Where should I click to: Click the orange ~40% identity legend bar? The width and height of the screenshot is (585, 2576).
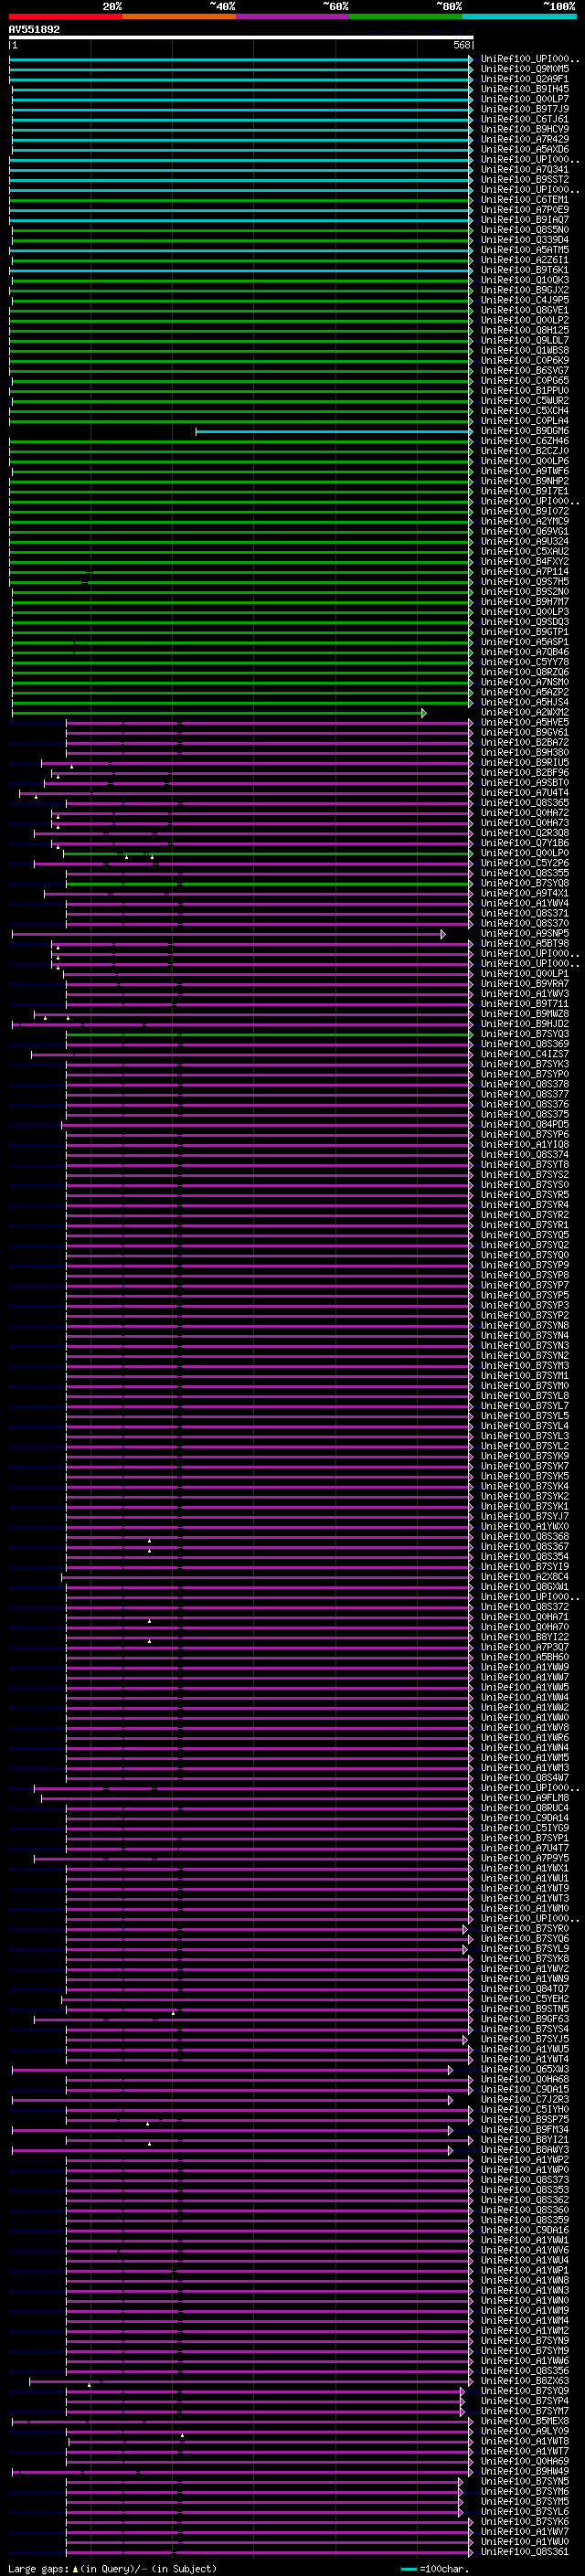coord(179,16)
